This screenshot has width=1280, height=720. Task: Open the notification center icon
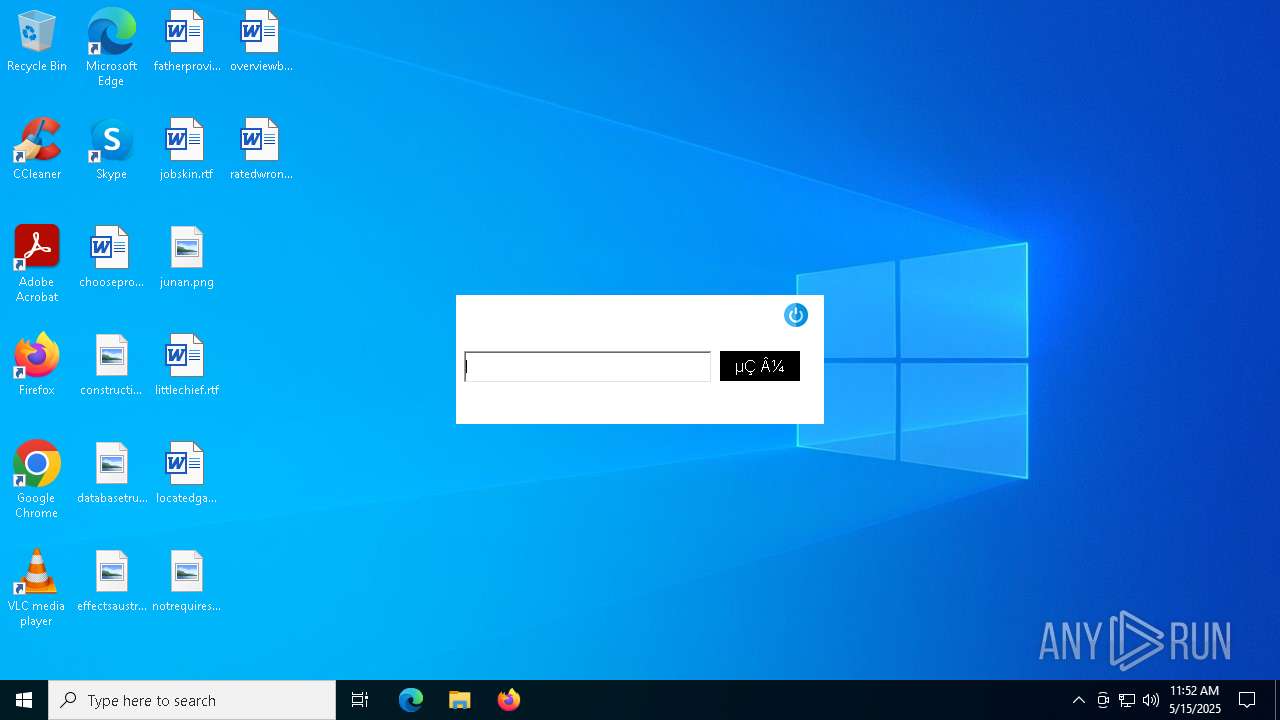(1247, 700)
